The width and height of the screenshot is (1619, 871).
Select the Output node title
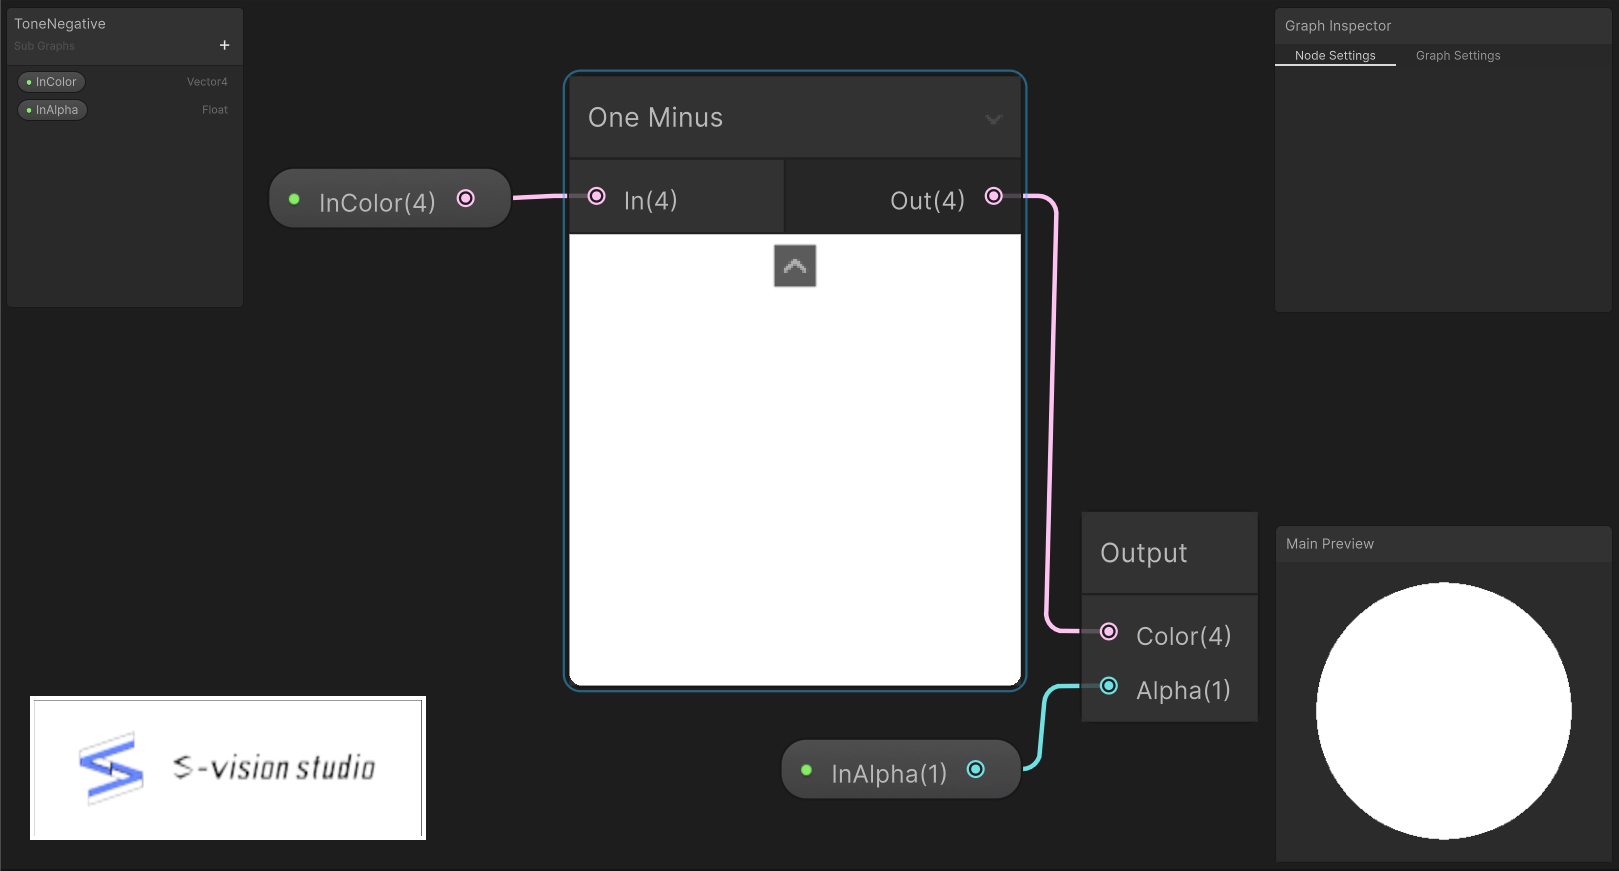(x=1144, y=553)
